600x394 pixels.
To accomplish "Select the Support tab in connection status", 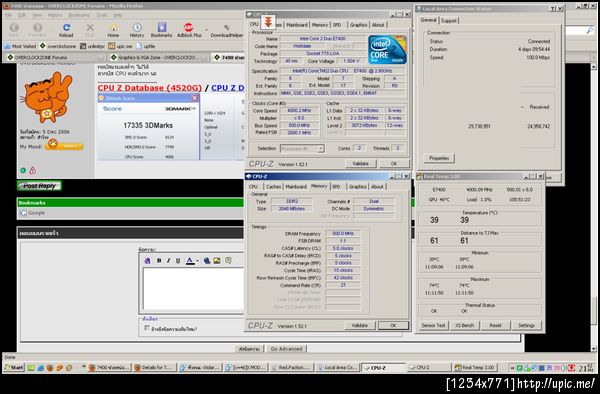I will click(448, 20).
